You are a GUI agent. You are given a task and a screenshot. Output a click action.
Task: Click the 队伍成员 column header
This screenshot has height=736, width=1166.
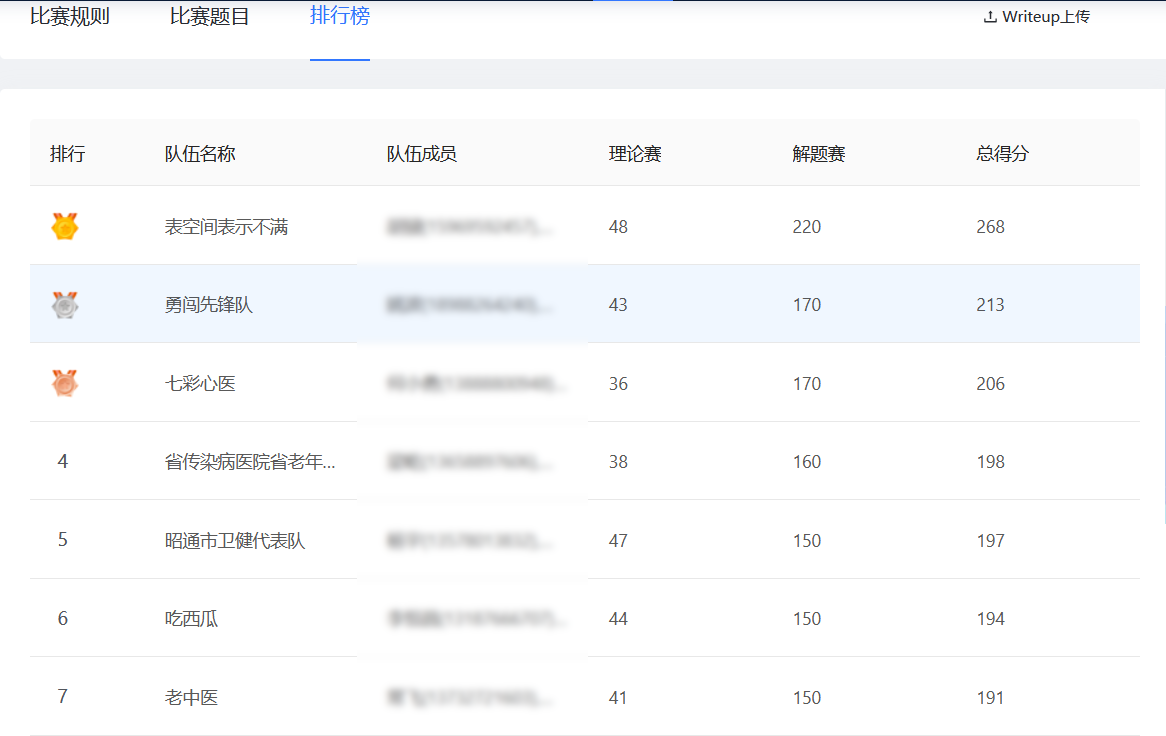click(422, 154)
